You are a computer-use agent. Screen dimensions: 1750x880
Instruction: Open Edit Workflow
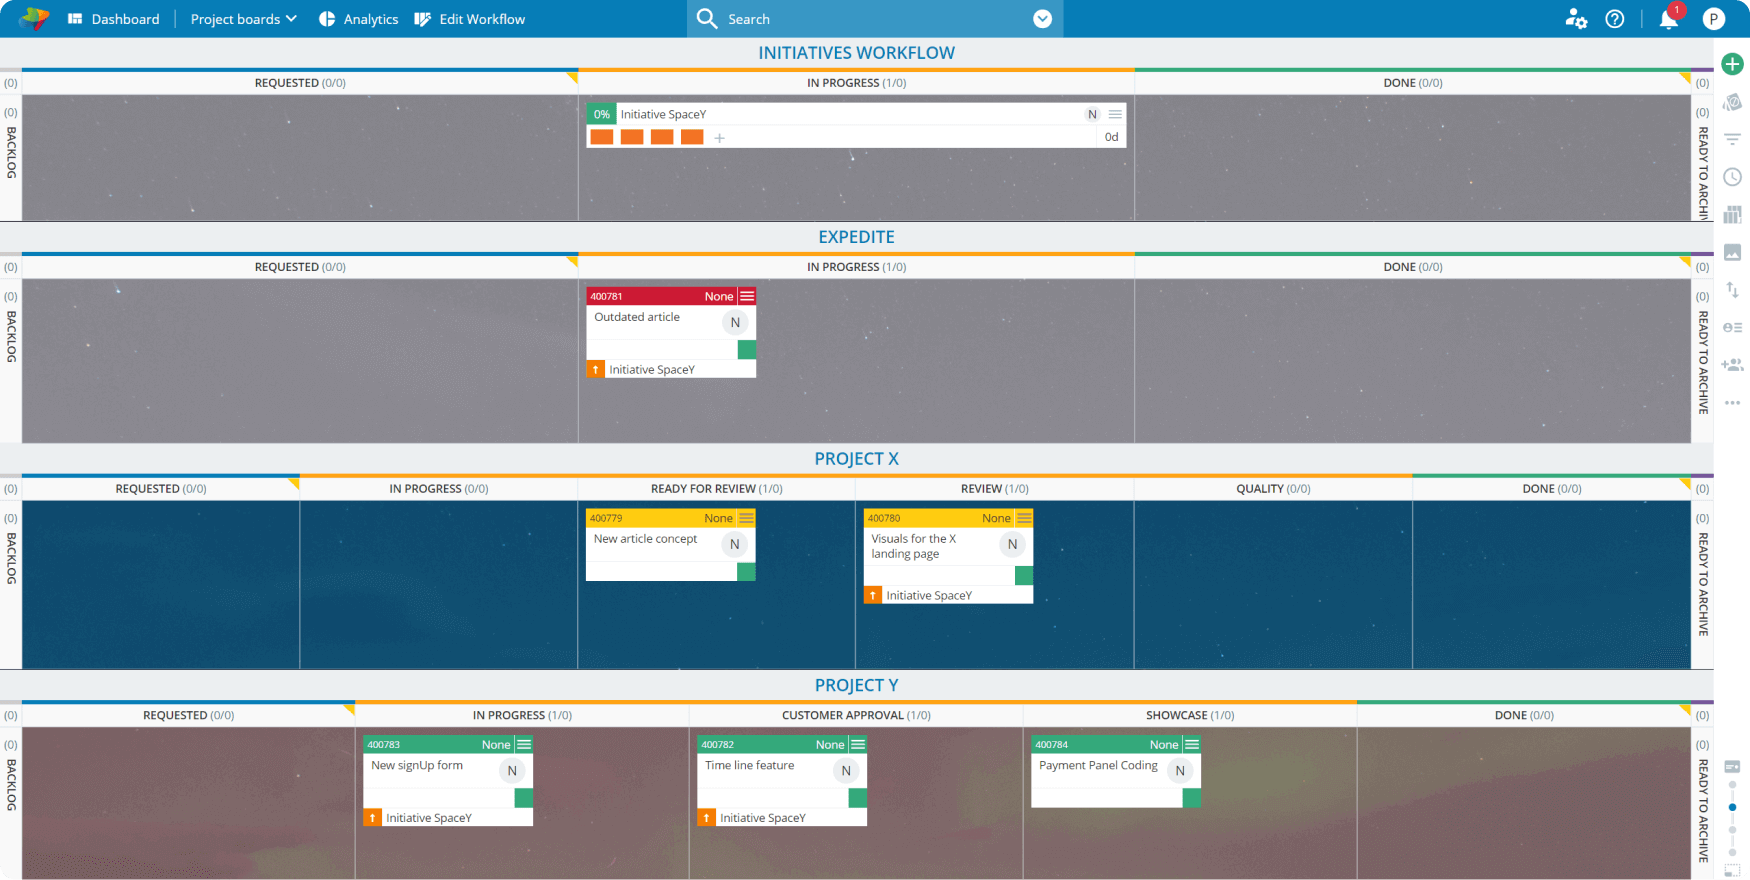tap(469, 19)
